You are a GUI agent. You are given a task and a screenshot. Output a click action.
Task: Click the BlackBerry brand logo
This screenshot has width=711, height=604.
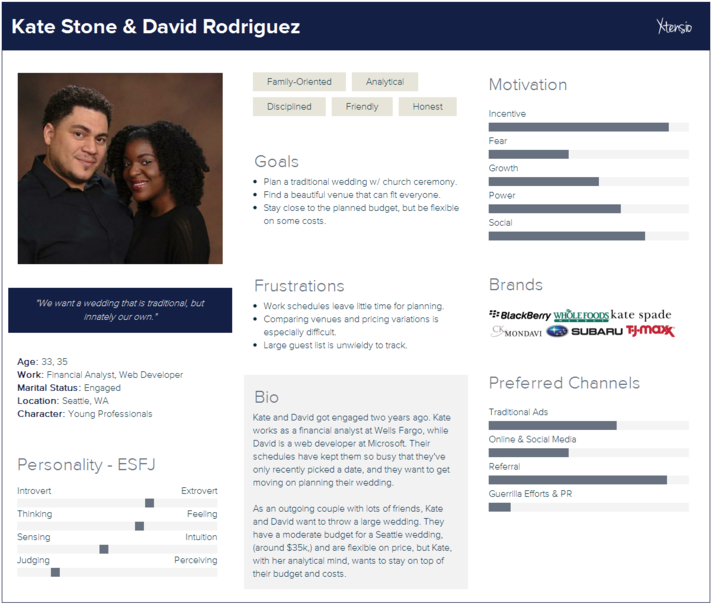click(x=519, y=315)
